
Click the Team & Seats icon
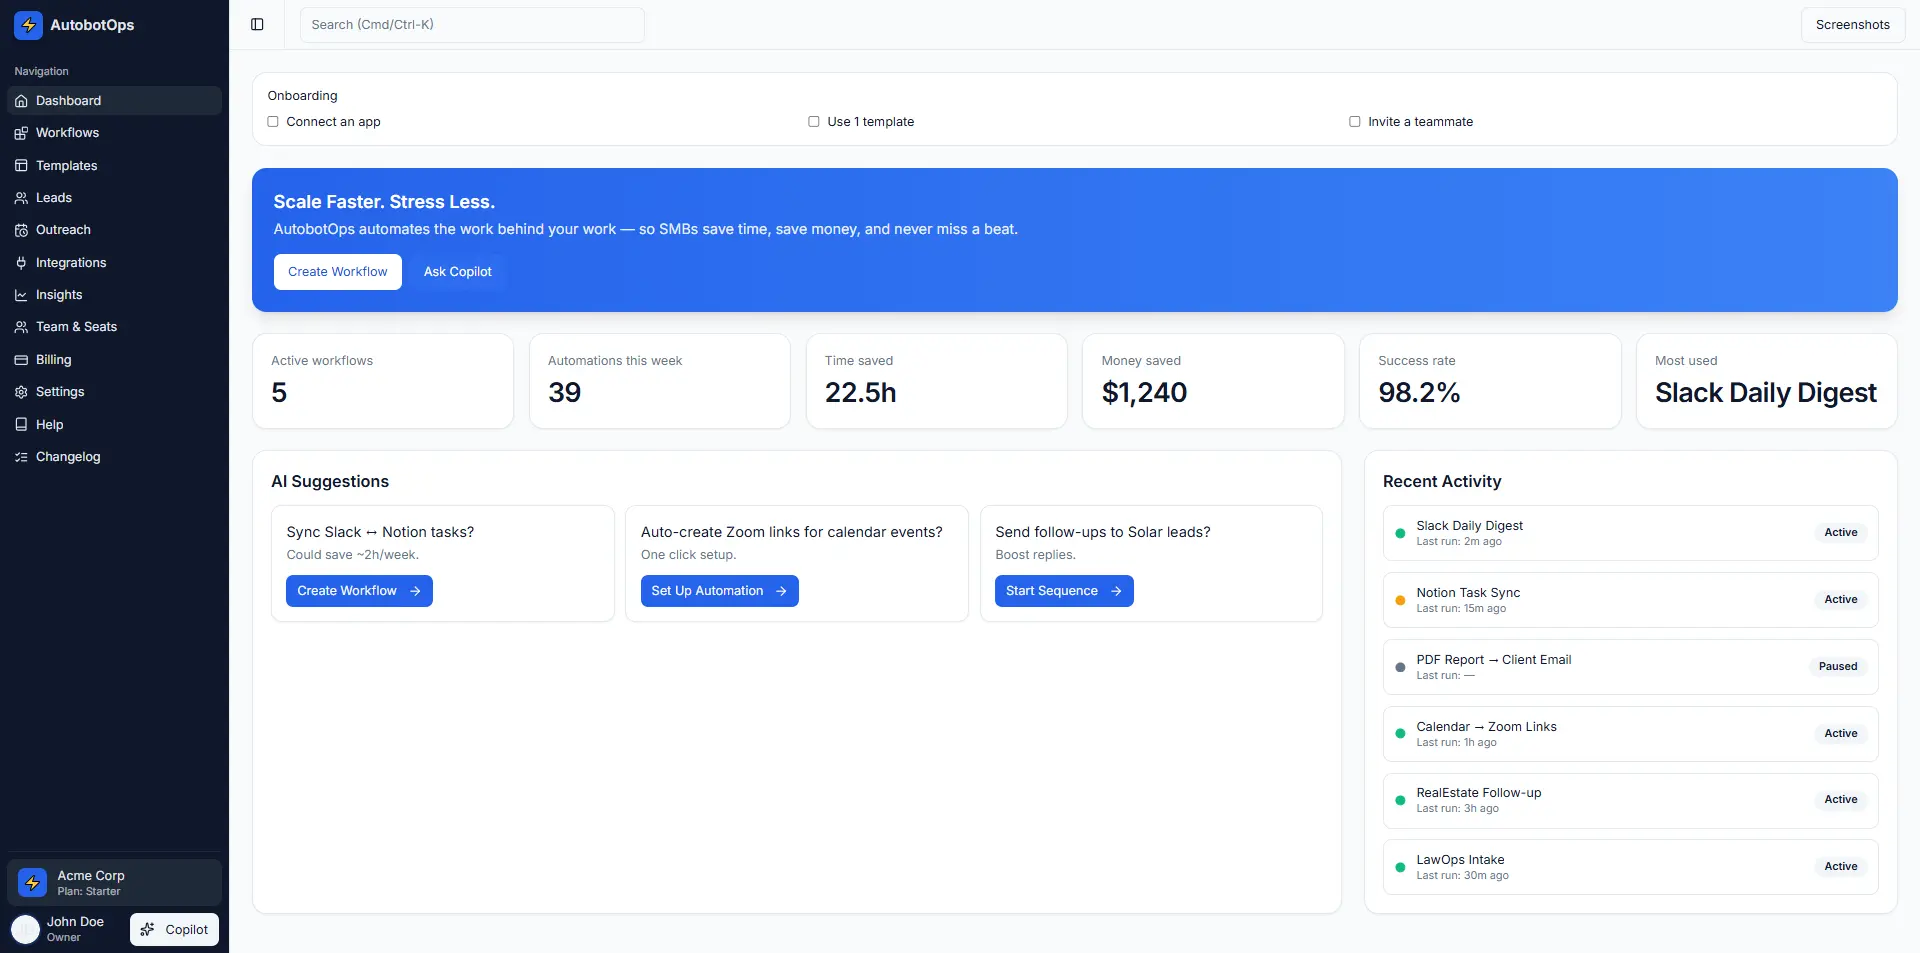21,327
